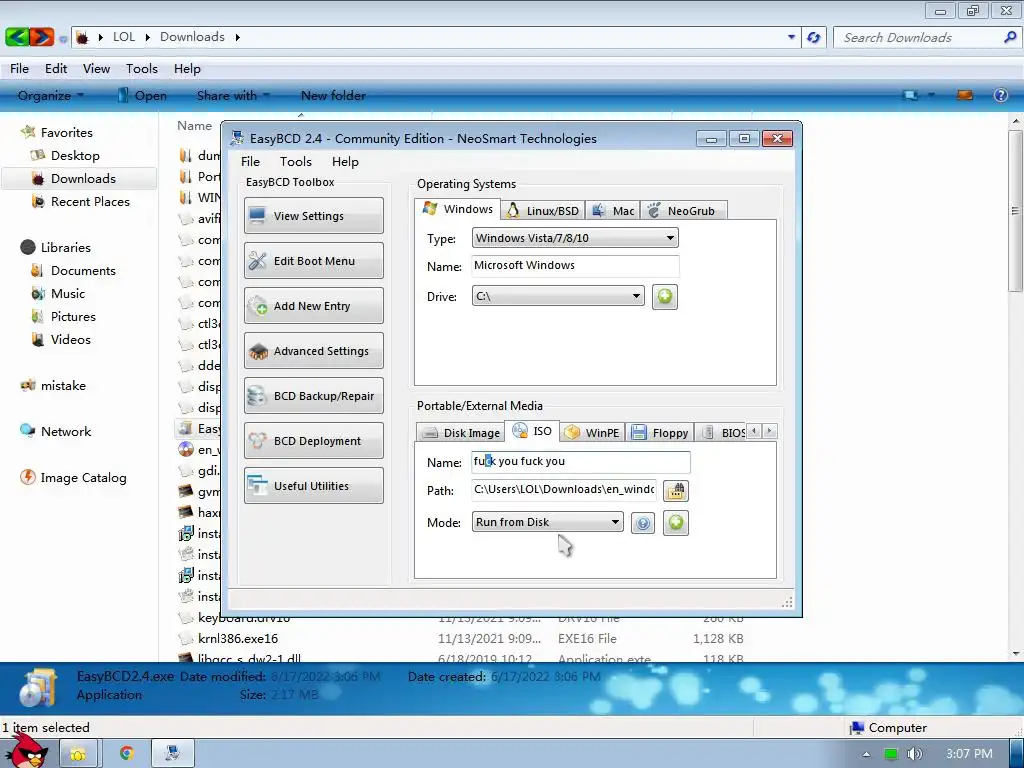Switch to the Windows OS tab
Screen dimensions: 1024x768
point(458,209)
